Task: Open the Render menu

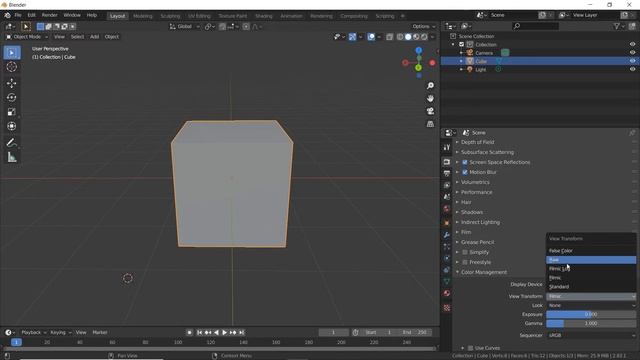Action: click(x=49, y=15)
